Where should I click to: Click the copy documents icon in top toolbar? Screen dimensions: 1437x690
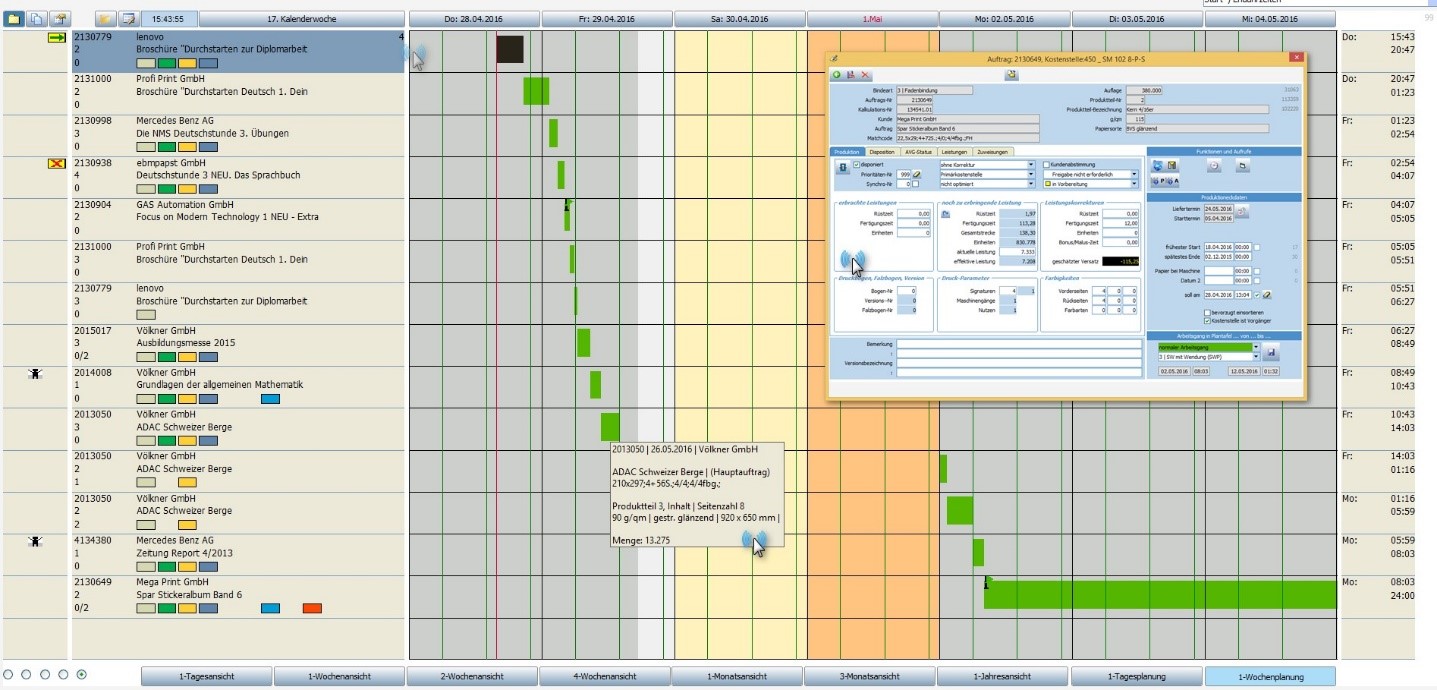point(37,19)
